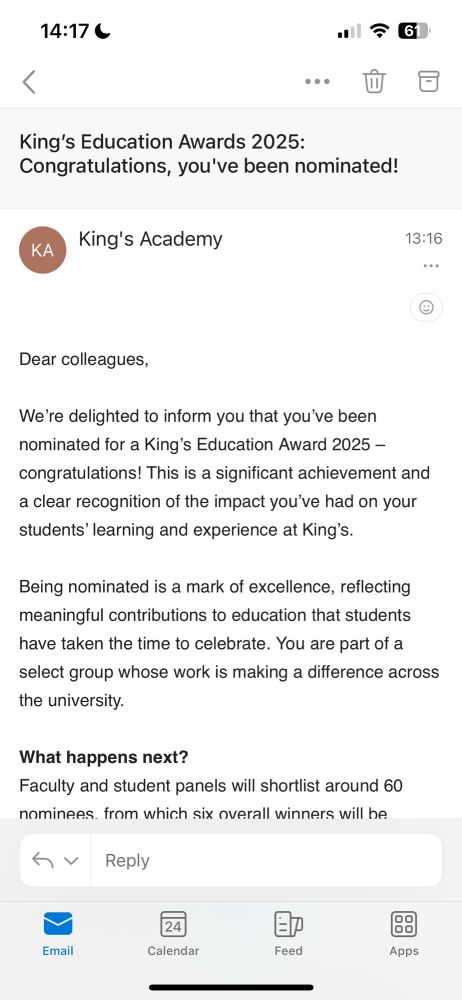Open the Calendar tab
462x1000 pixels.
click(173, 934)
